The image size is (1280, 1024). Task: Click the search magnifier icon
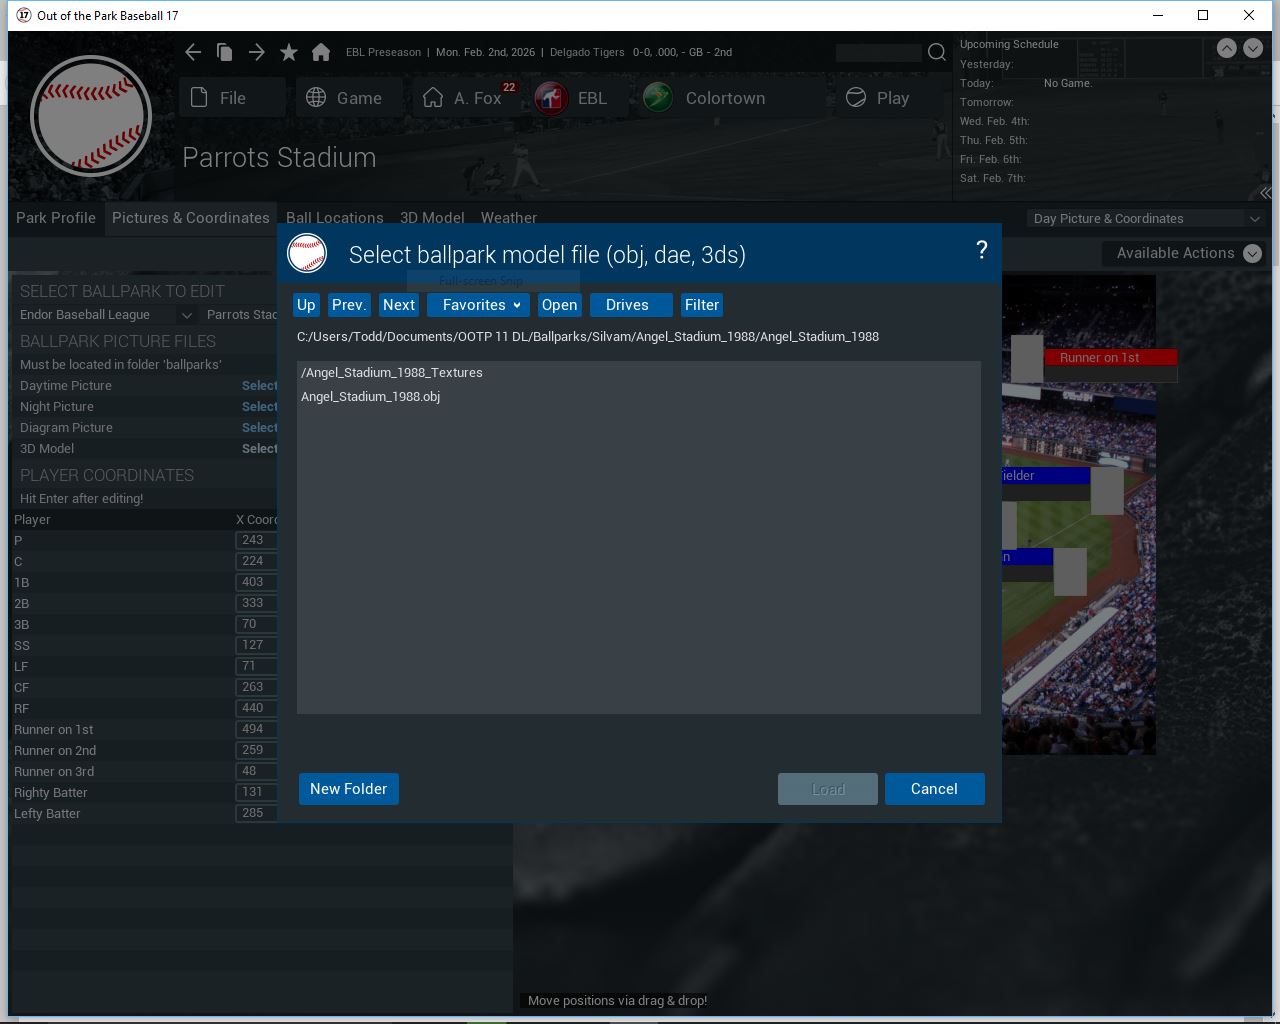coord(937,52)
